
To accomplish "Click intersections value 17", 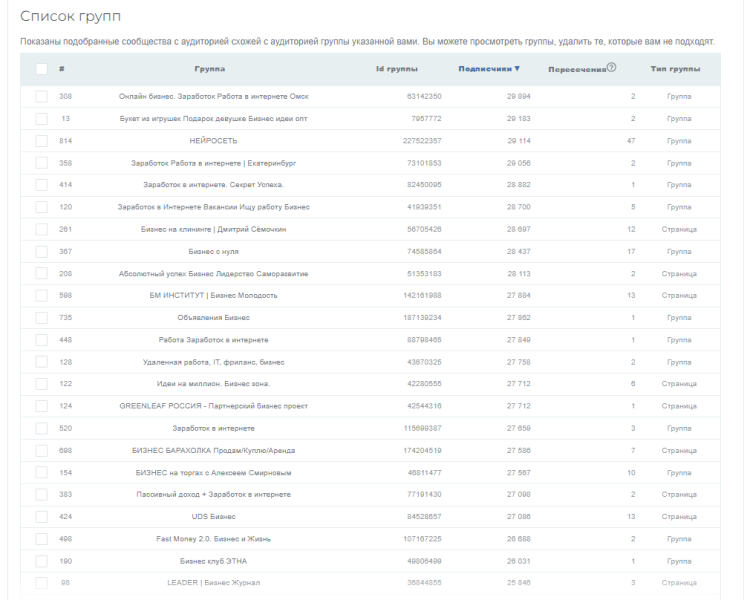I will [x=631, y=251].
